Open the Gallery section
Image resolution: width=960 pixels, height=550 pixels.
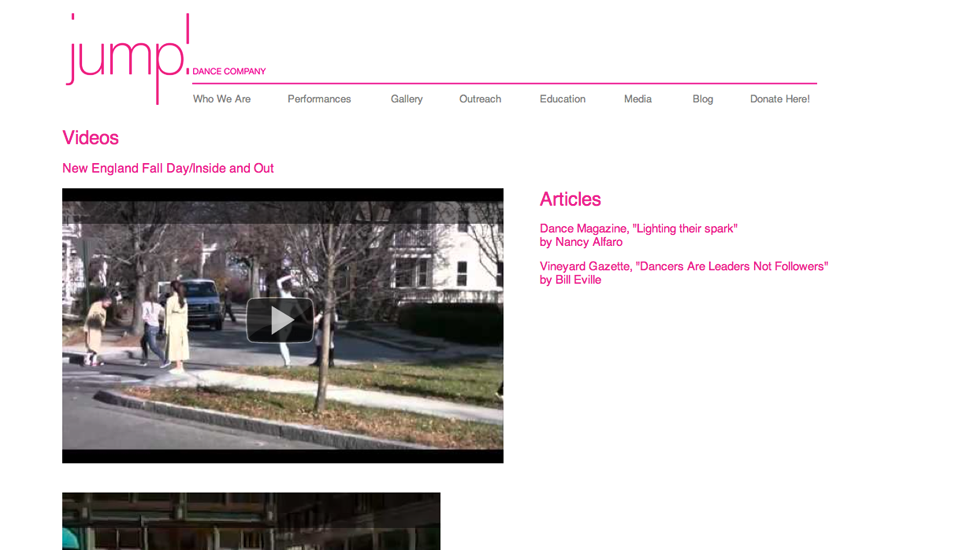[x=406, y=99]
